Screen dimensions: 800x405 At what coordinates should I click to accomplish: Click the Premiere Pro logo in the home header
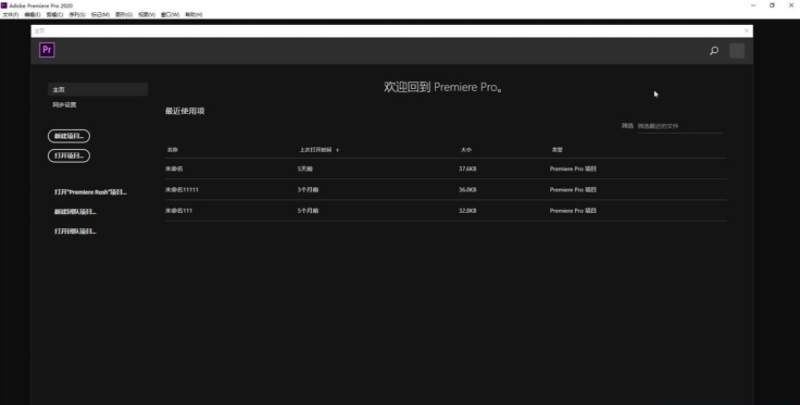coord(46,50)
